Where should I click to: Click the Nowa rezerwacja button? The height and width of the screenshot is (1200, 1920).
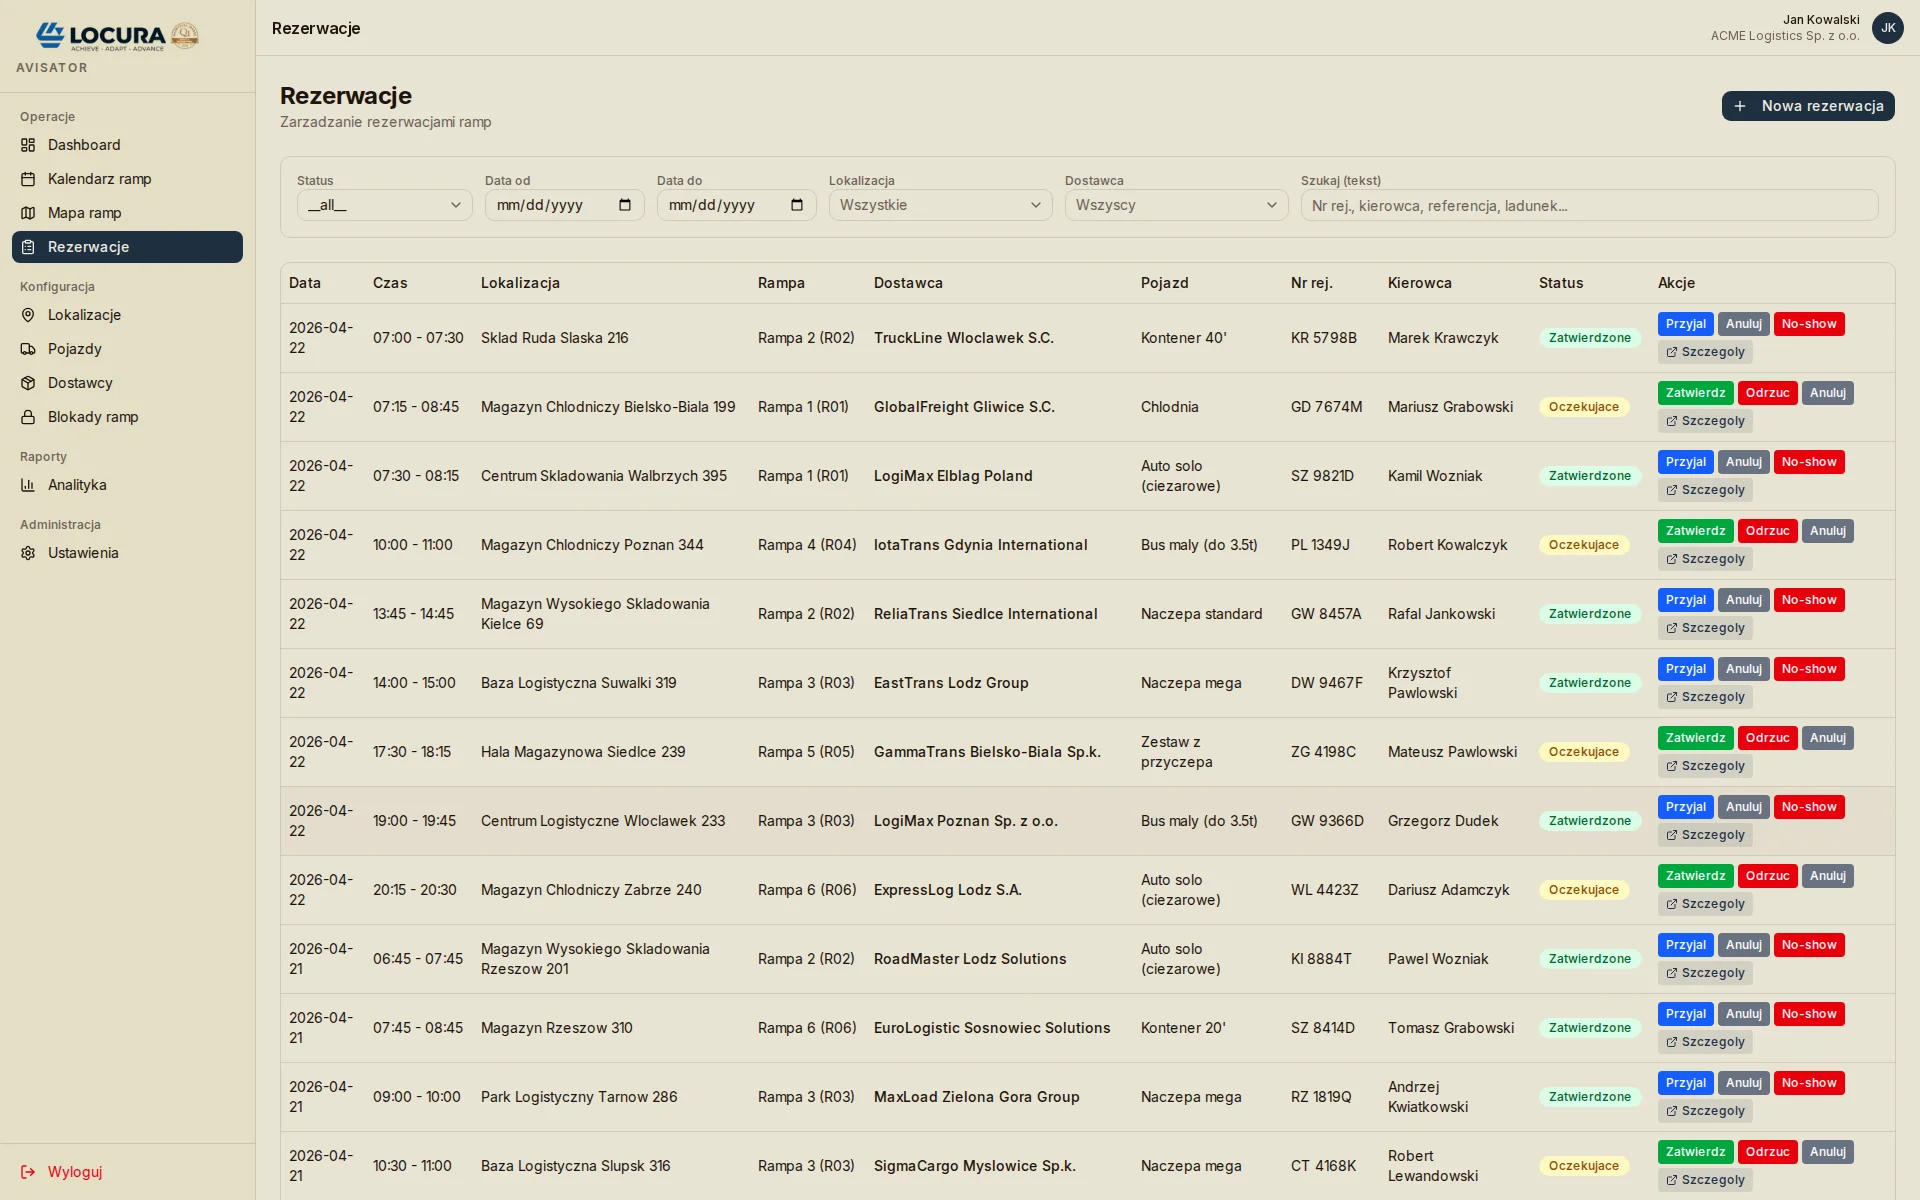click(x=1808, y=106)
